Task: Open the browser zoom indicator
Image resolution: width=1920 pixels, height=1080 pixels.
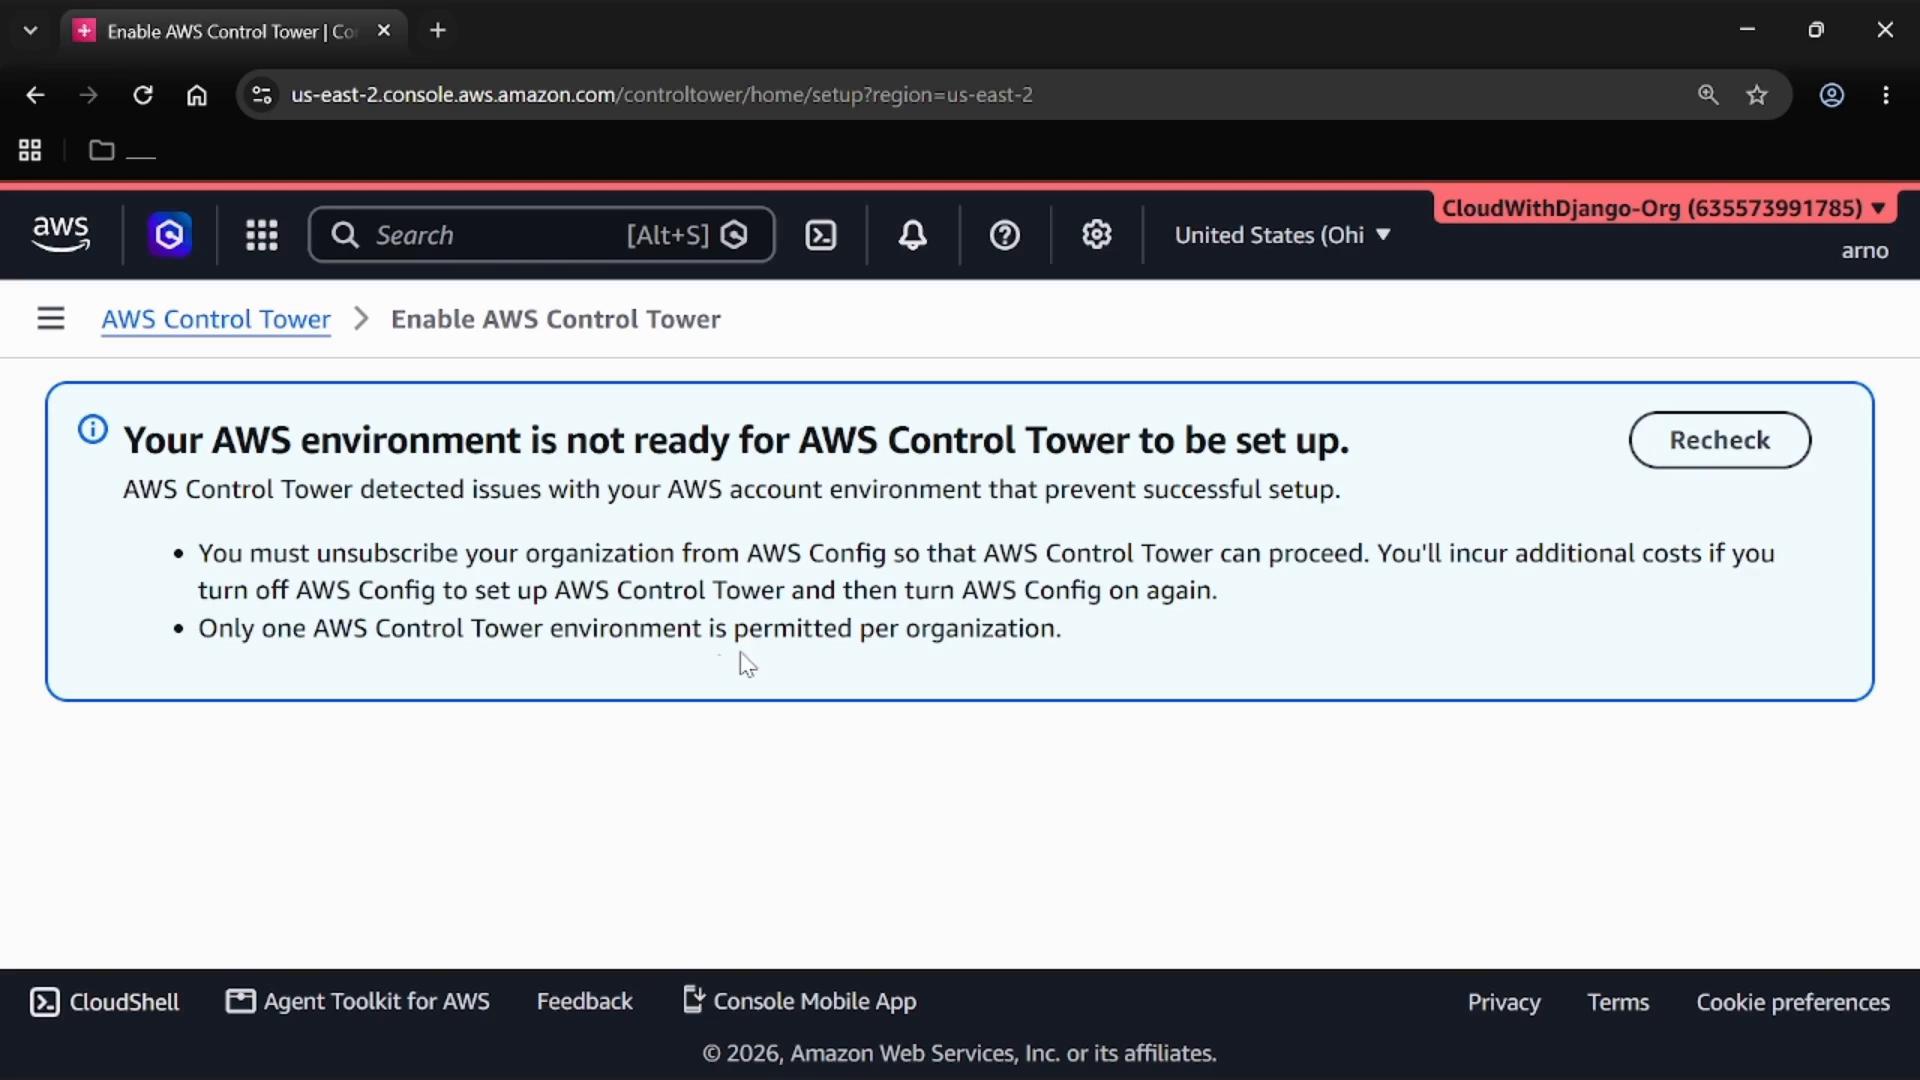Action: [1708, 95]
